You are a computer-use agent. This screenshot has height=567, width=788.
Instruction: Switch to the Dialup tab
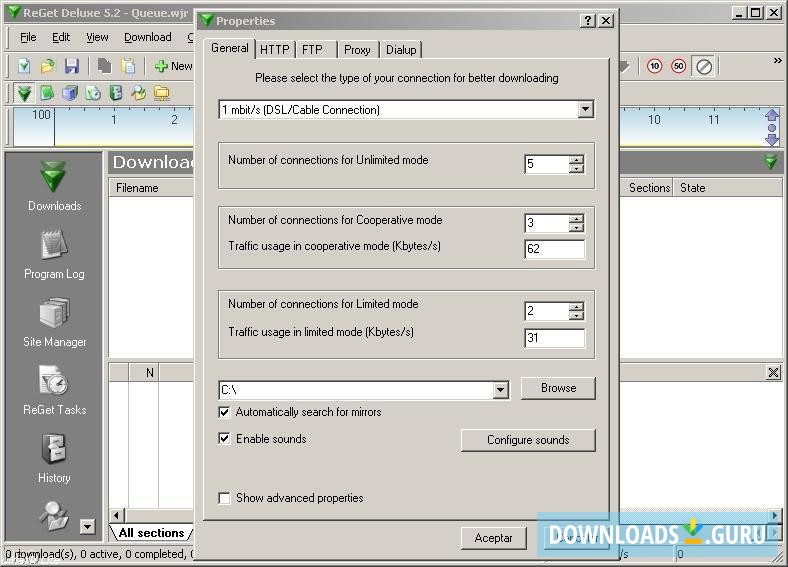(401, 50)
